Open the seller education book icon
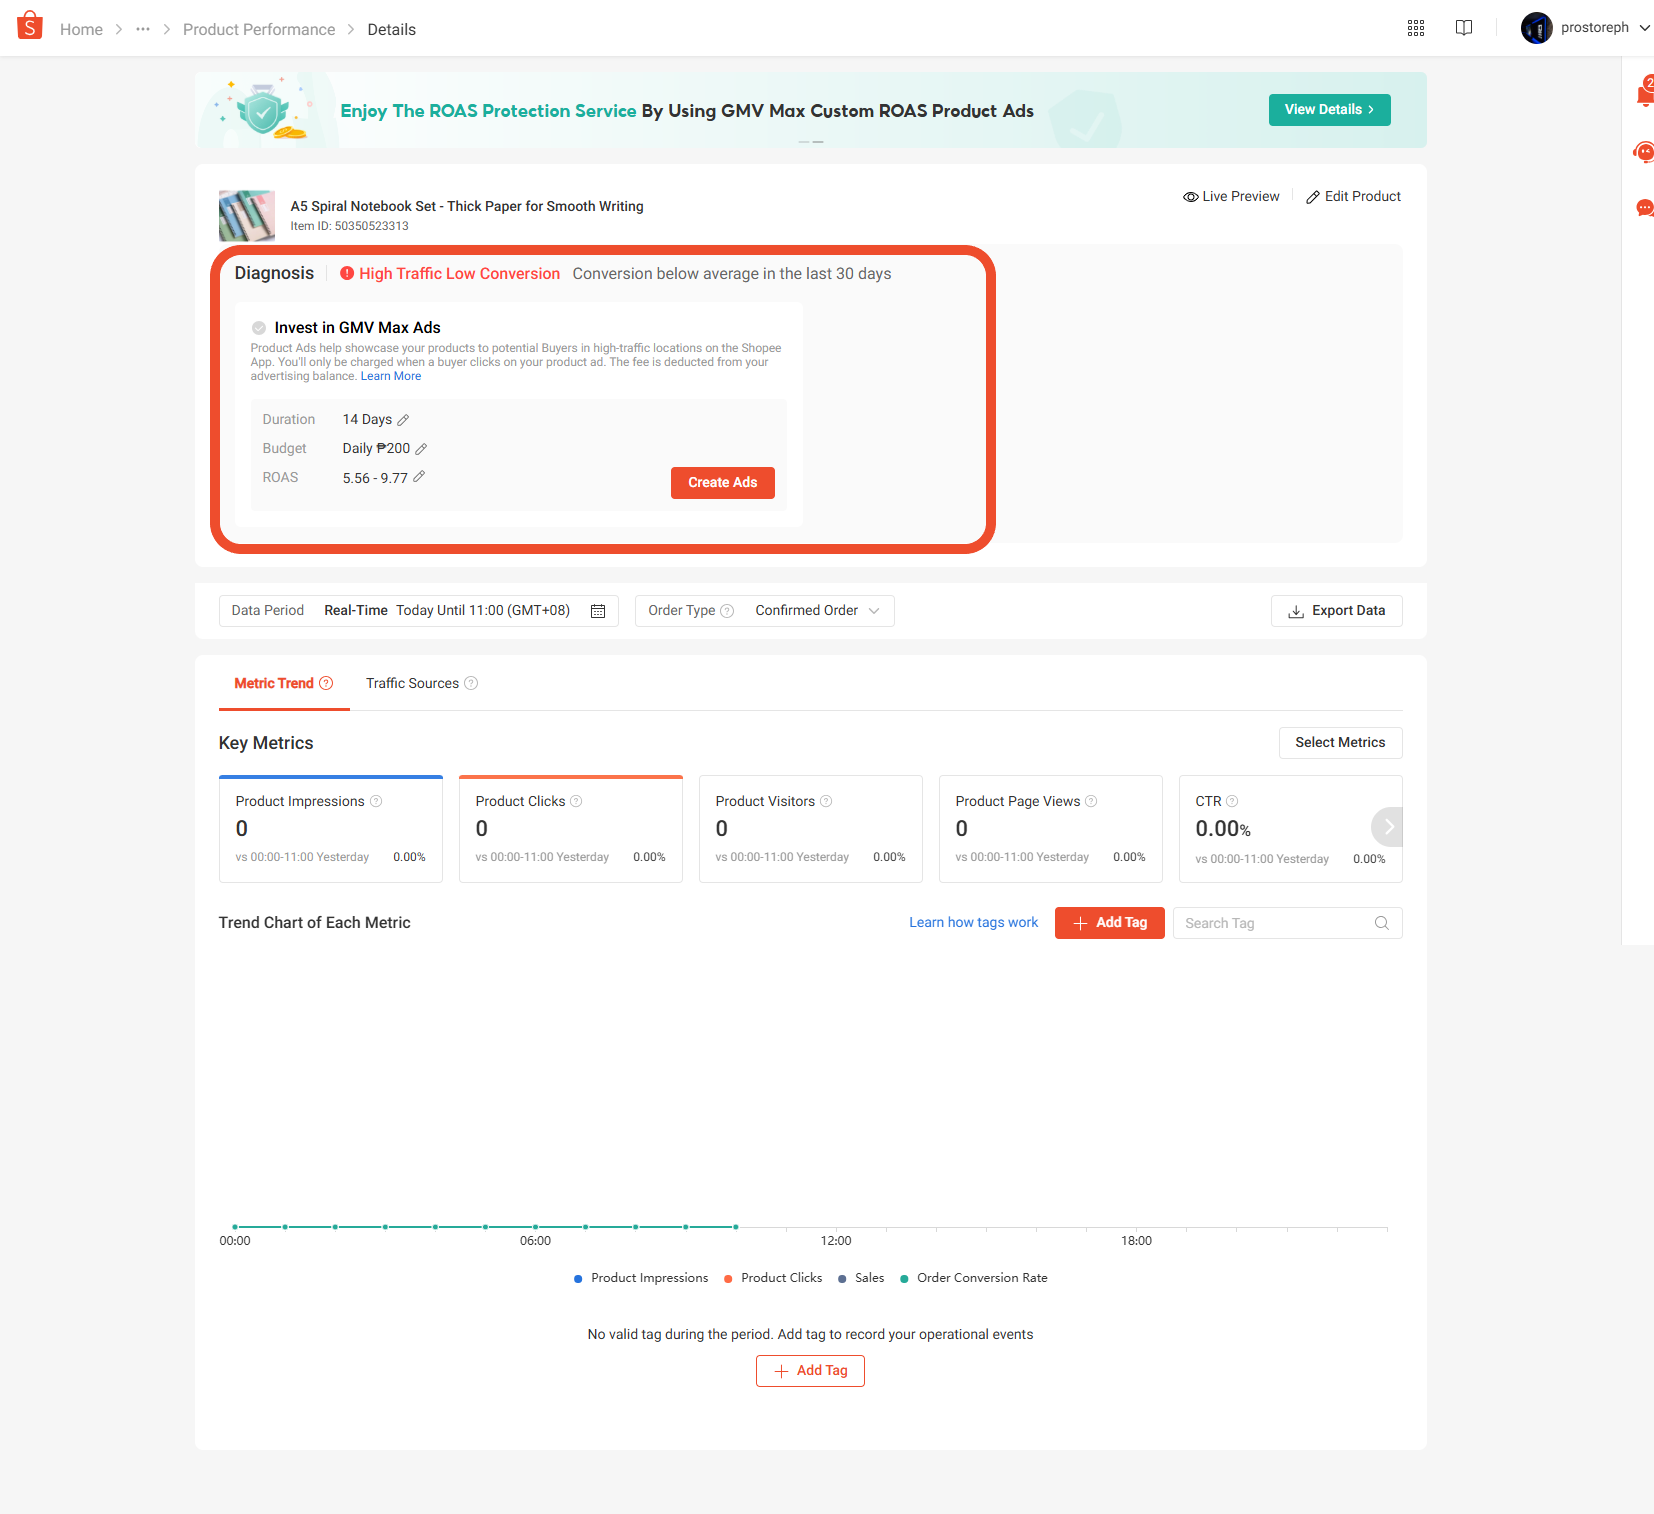 click(1464, 28)
